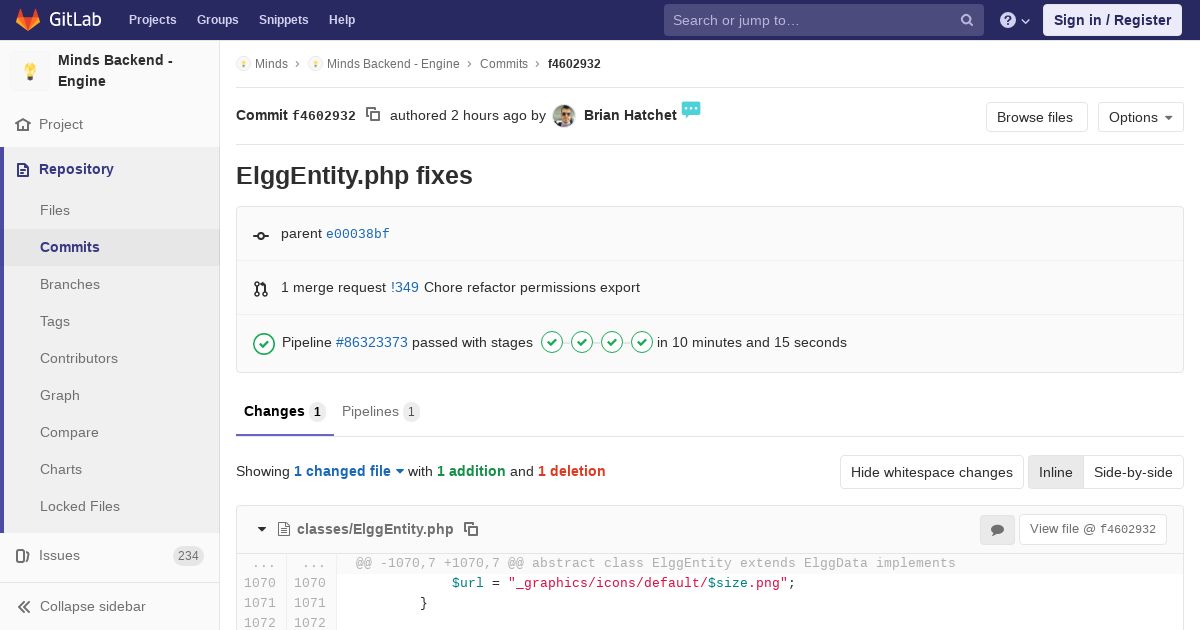
Task: Copy the commit SHA with the clipboard icon
Action: pos(373,115)
